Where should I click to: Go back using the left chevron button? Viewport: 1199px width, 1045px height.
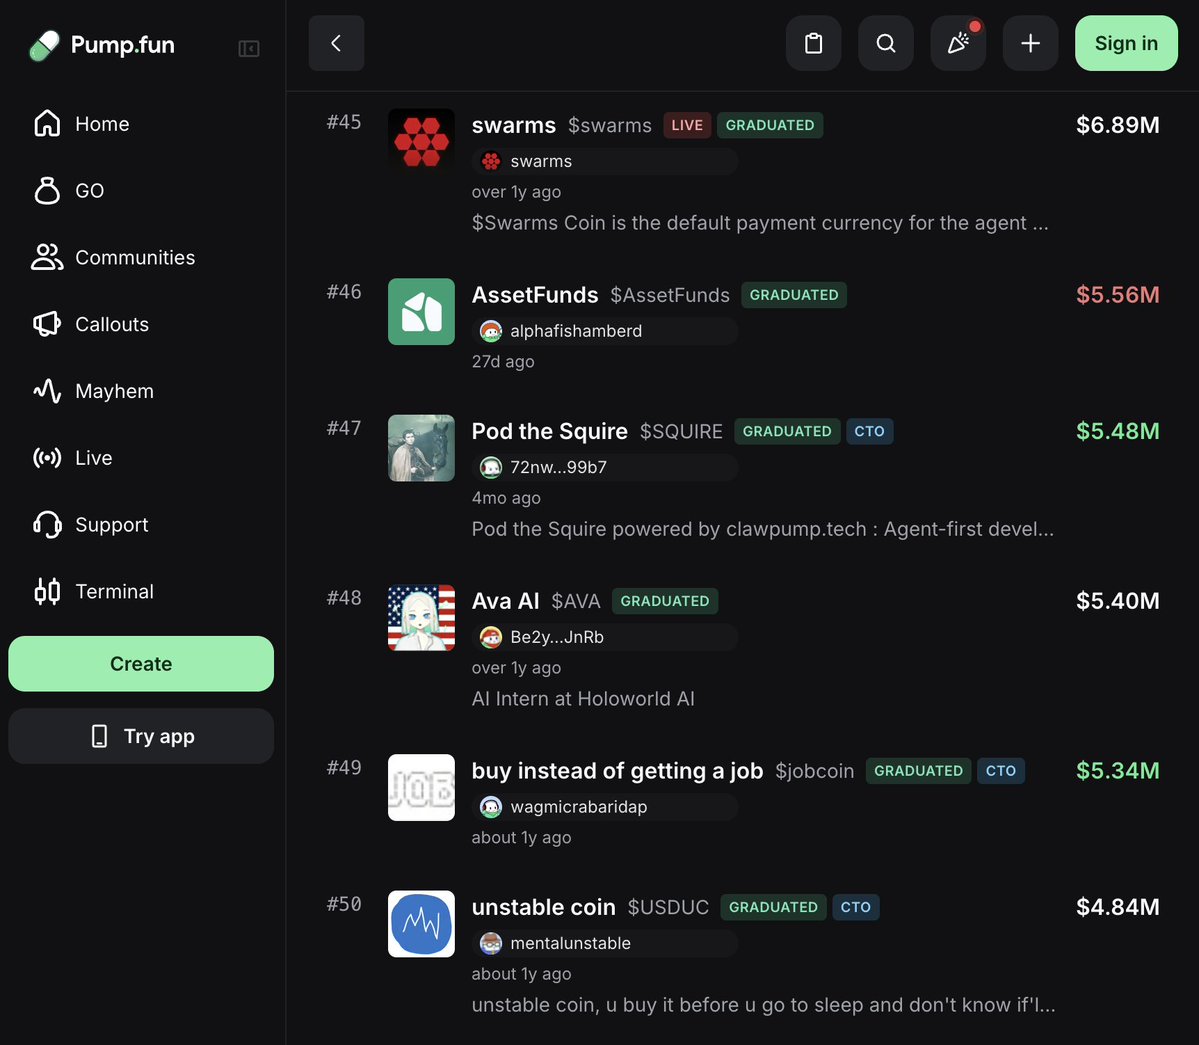click(x=336, y=43)
